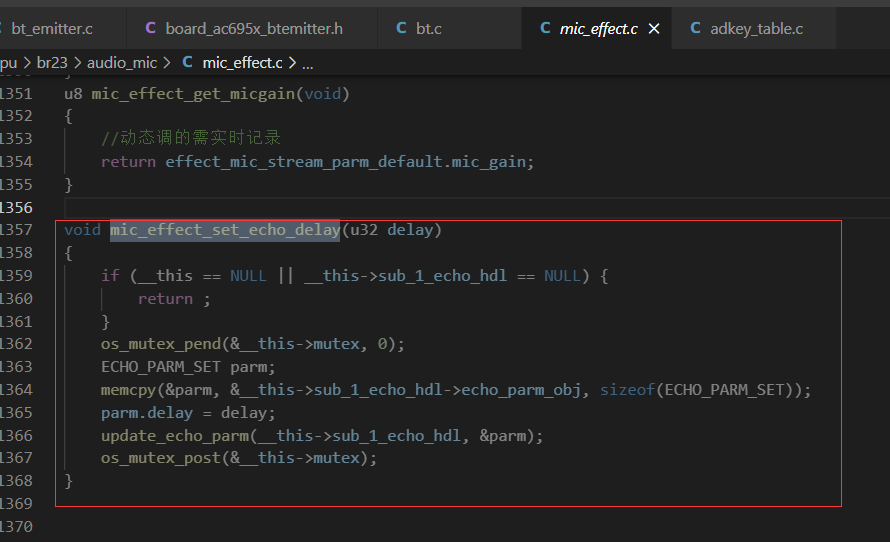This screenshot has width=890, height=542.
Task: Click sub_1_echo_hdl on line 1359
Action: (443, 276)
